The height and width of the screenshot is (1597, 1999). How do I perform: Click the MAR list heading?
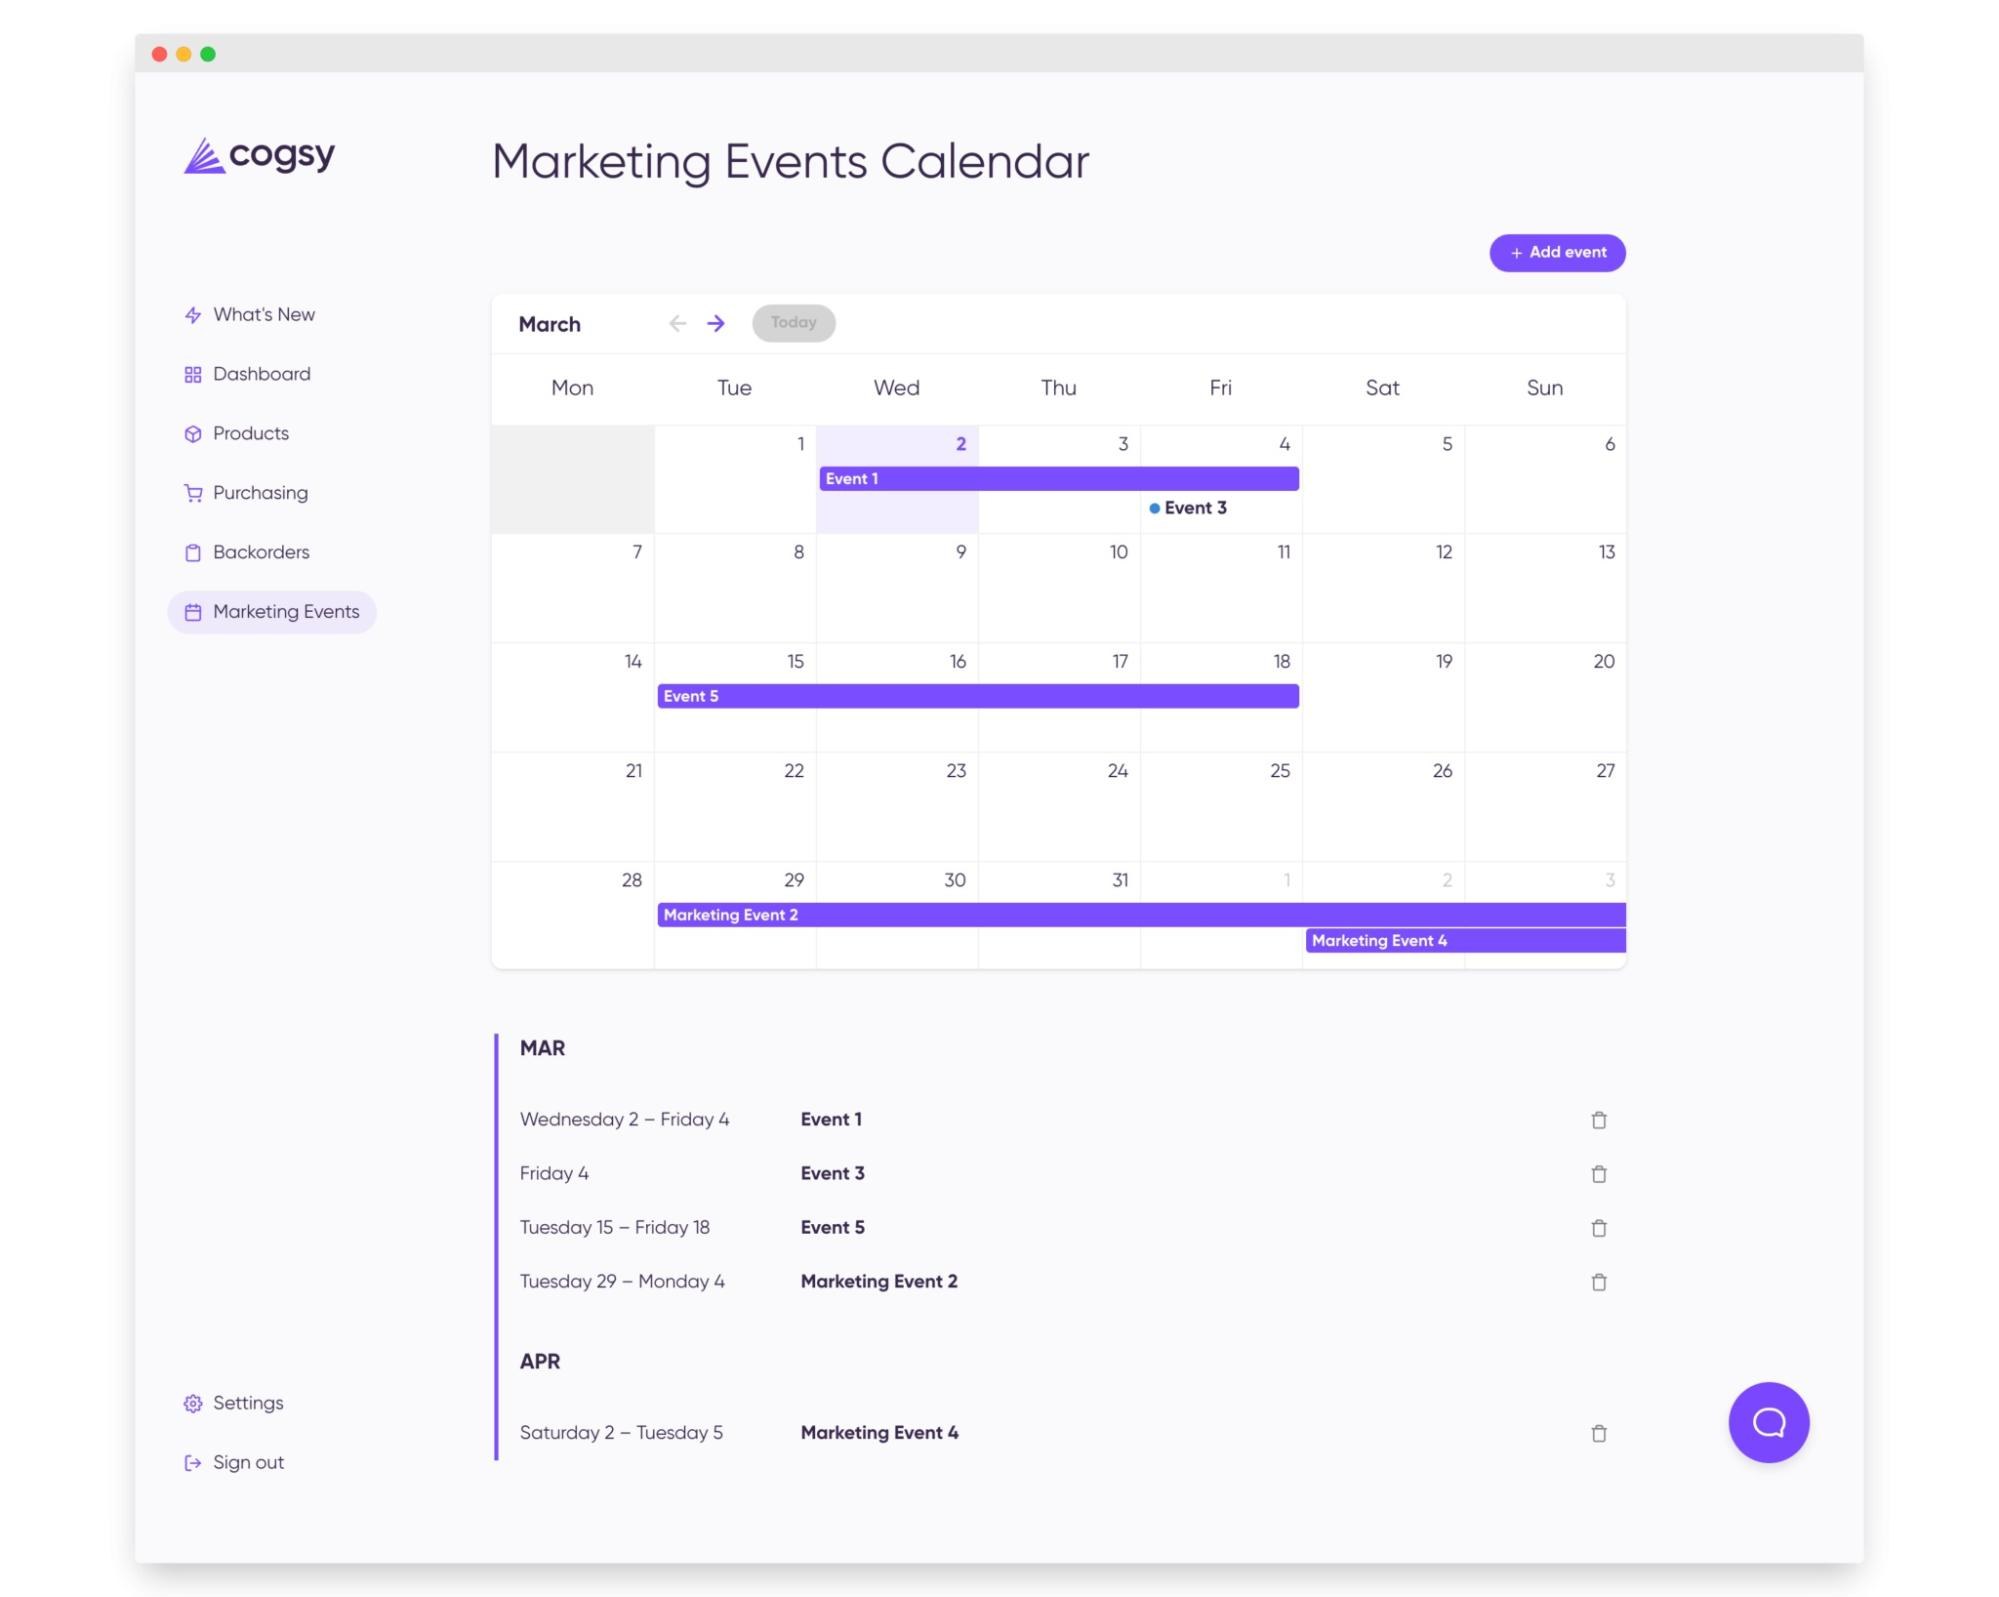[542, 1049]
